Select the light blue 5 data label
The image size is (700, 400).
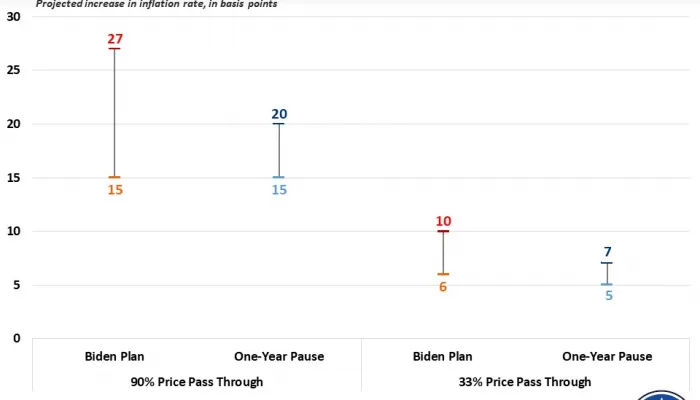point(607,295)
